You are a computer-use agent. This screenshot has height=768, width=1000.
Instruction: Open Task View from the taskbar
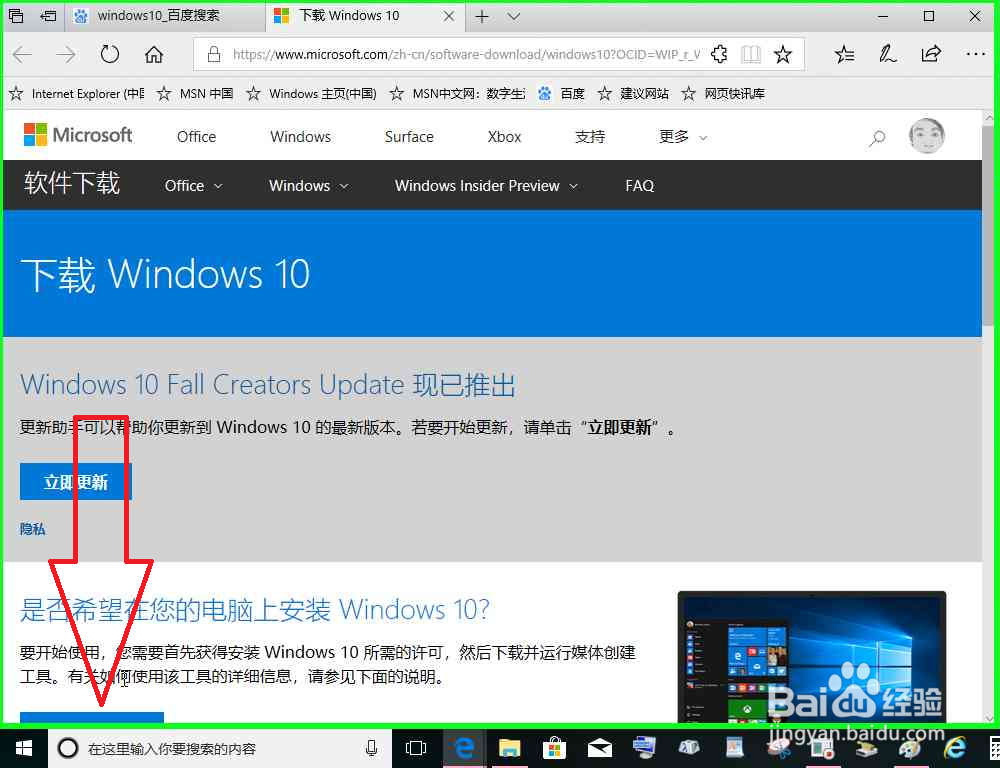pos(416,747)
